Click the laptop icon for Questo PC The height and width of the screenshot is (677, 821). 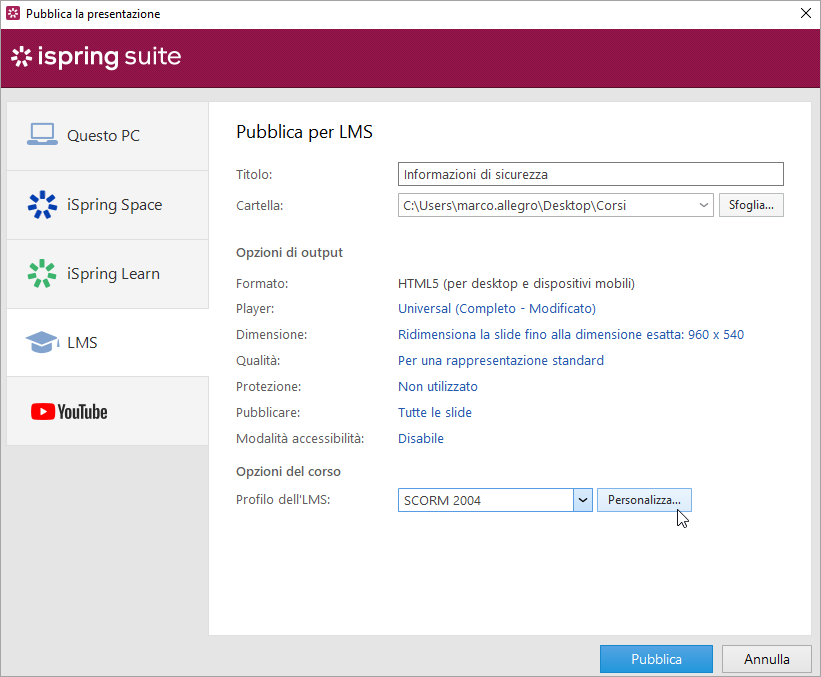[42, 135]
